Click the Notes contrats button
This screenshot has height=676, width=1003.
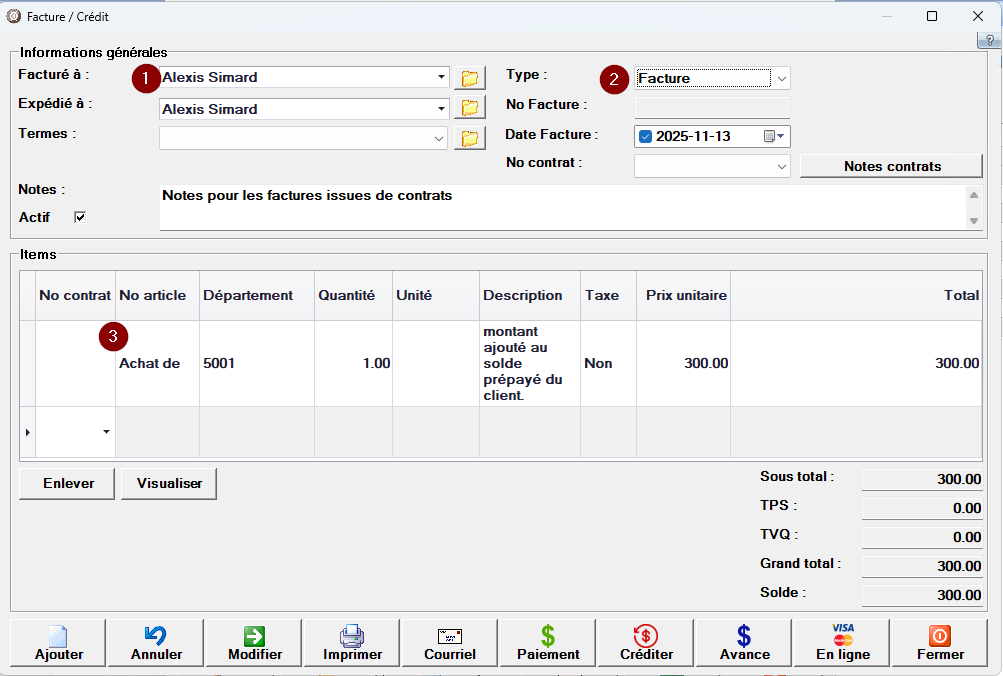pos(892,166)
